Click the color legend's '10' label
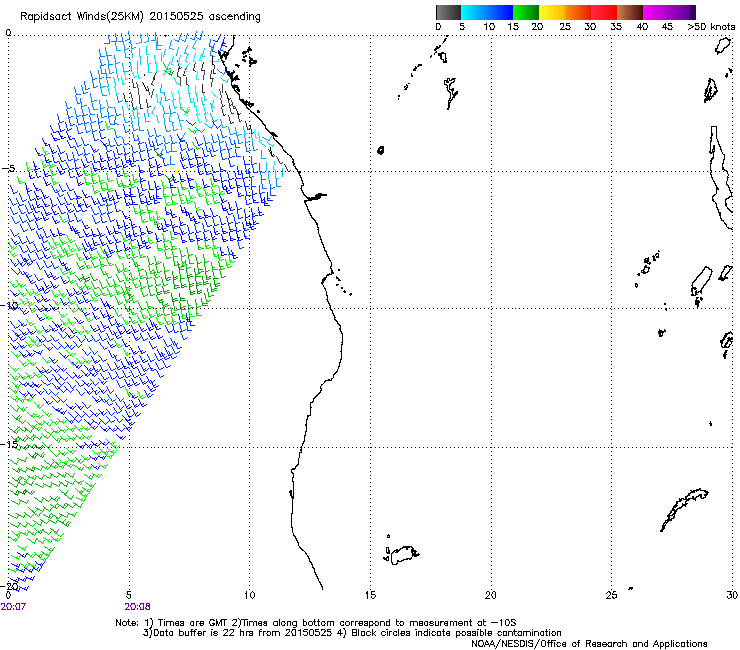Viewport: 740px width, 650px height. click(x=489, y=27)
